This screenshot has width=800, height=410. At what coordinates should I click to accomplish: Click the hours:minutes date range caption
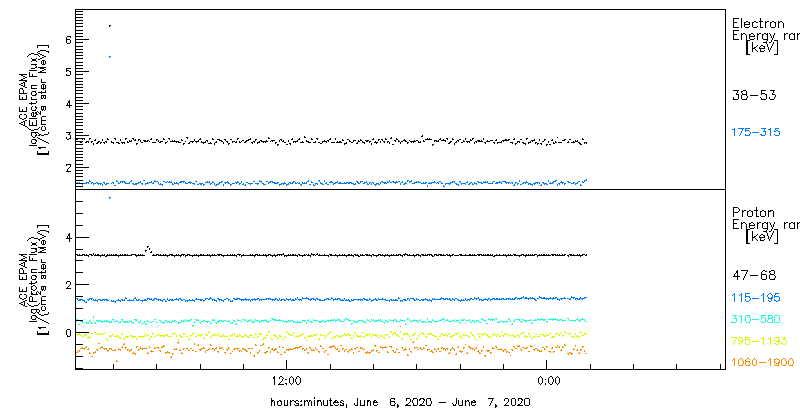pos(400,402)
